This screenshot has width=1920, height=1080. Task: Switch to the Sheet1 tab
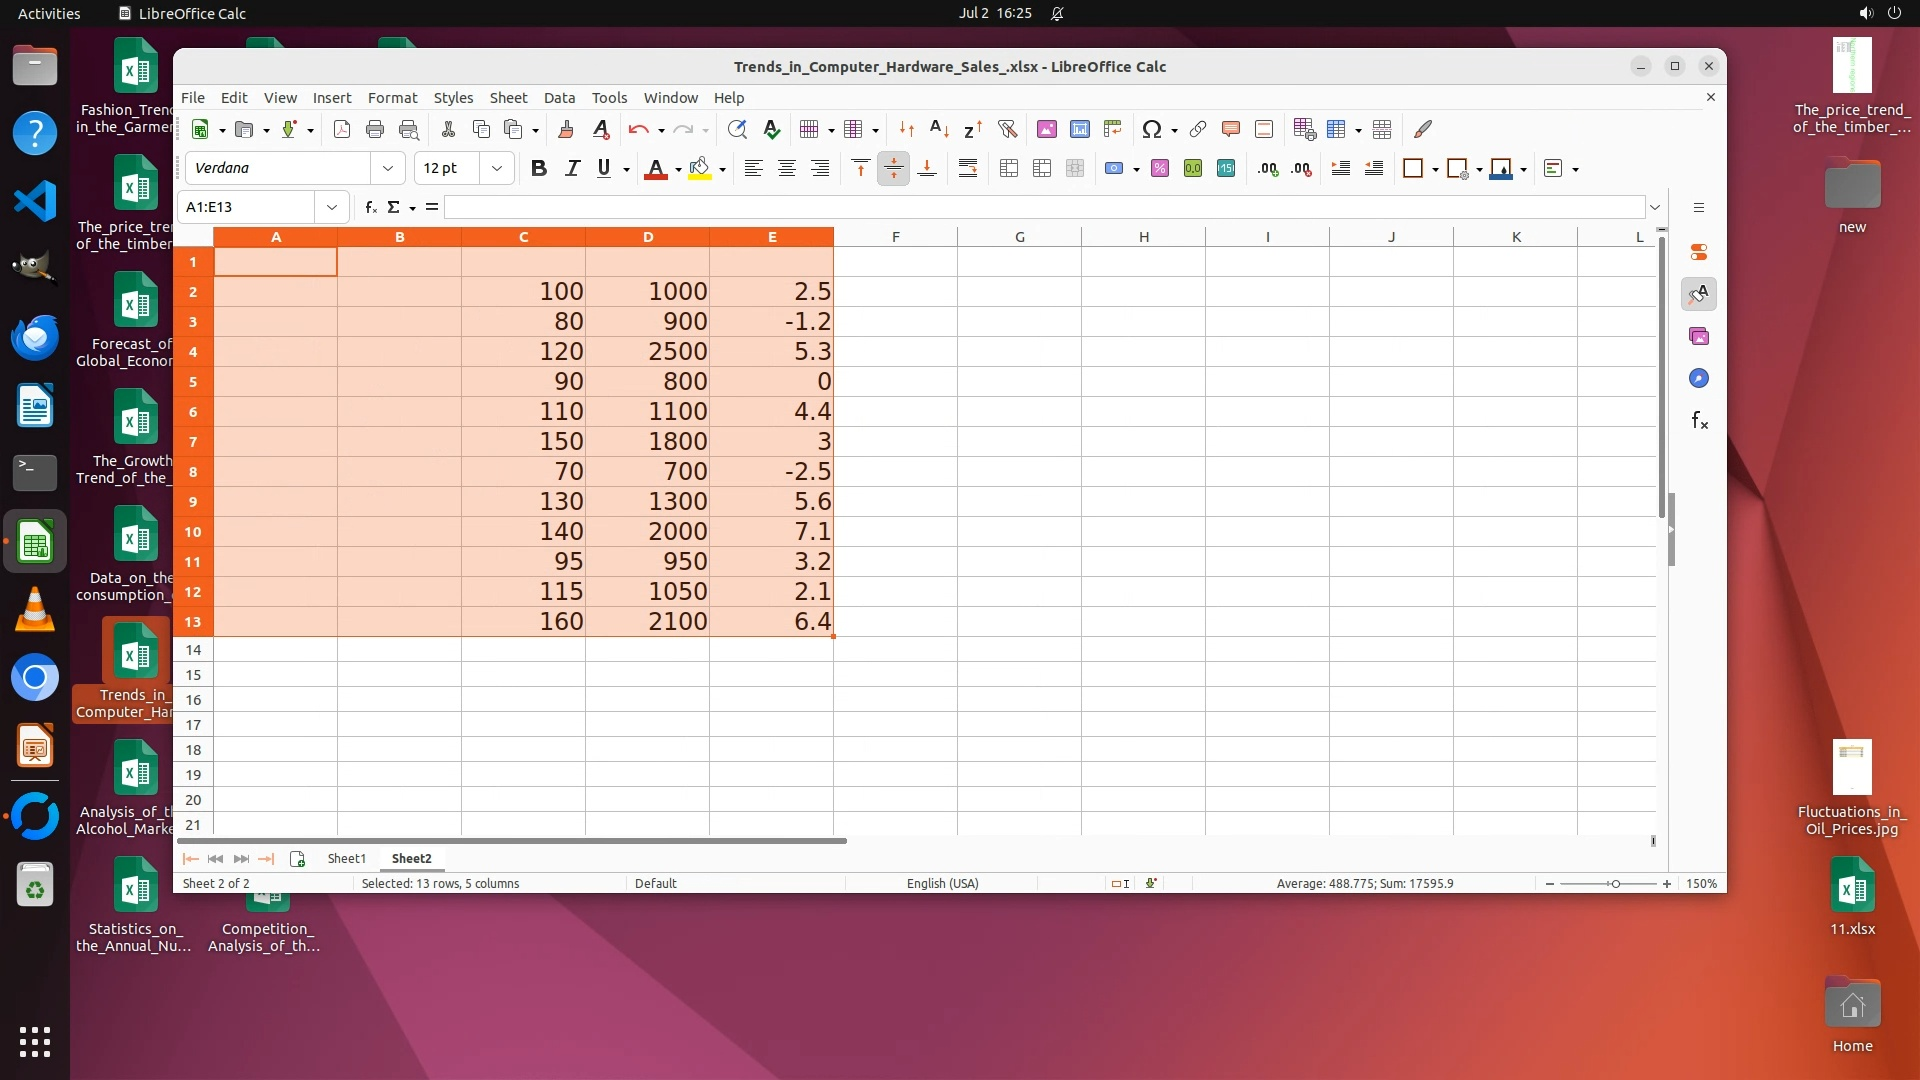[x=346, y=859]
